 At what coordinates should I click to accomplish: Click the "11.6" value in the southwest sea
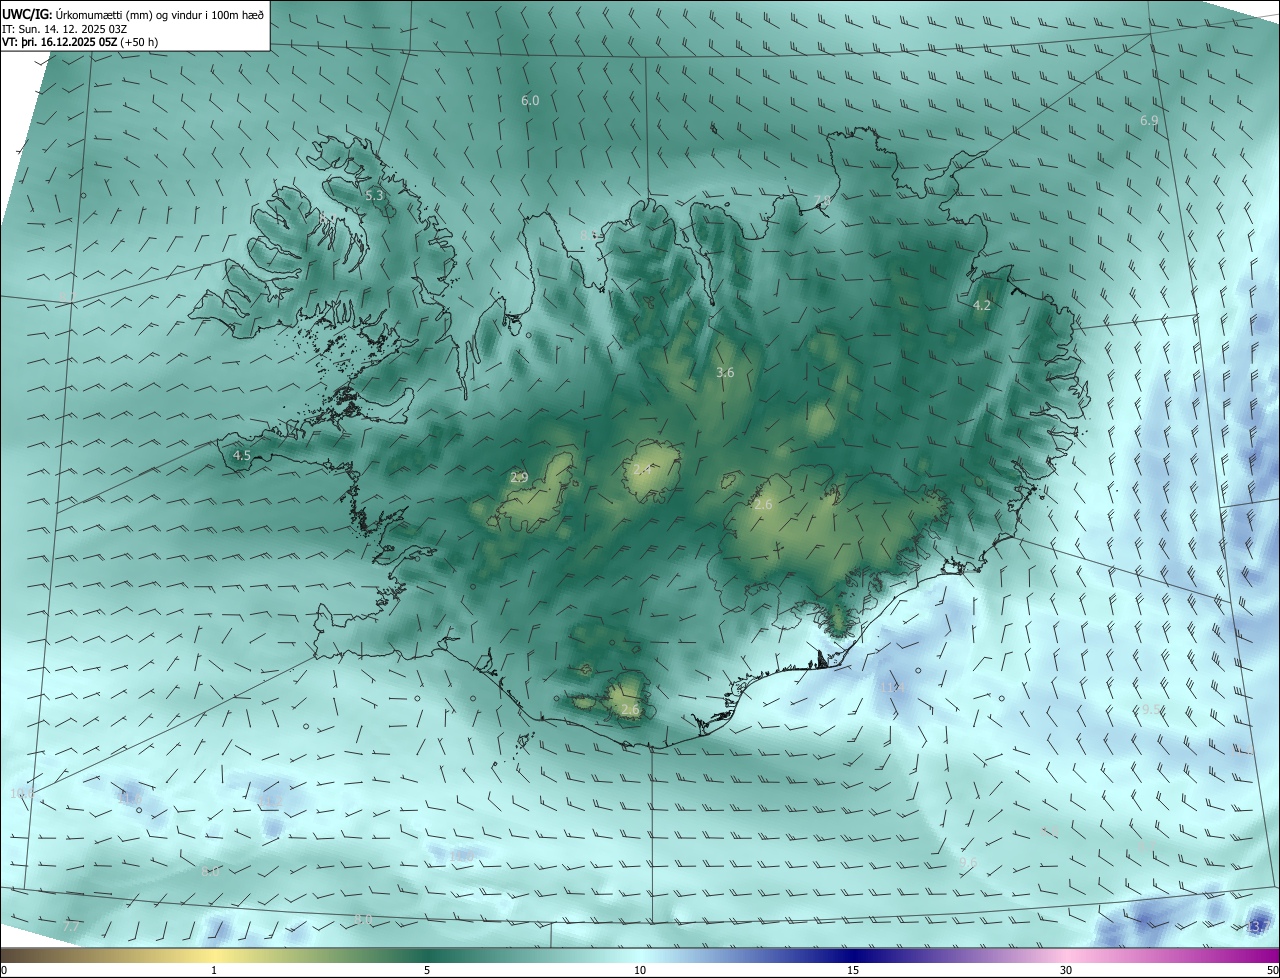coord(129,798)
